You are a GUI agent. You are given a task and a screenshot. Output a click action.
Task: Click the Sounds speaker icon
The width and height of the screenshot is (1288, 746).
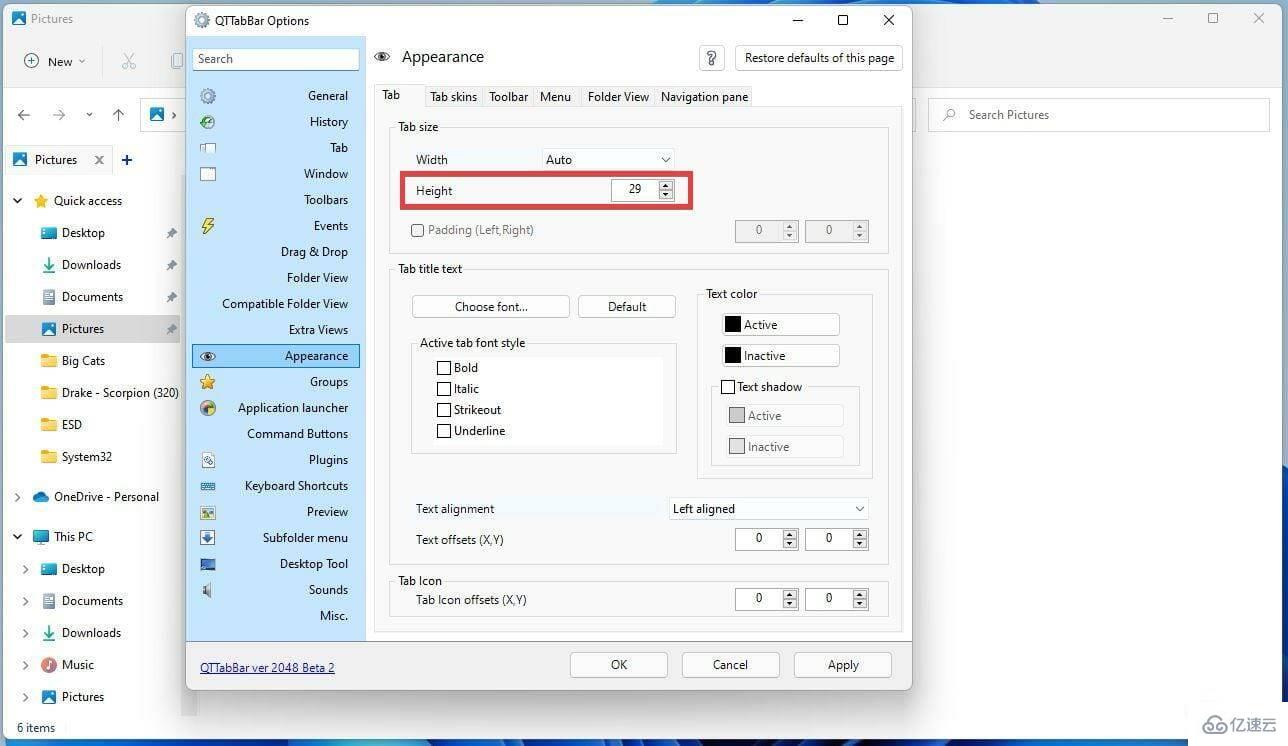[x=207, y=590]
